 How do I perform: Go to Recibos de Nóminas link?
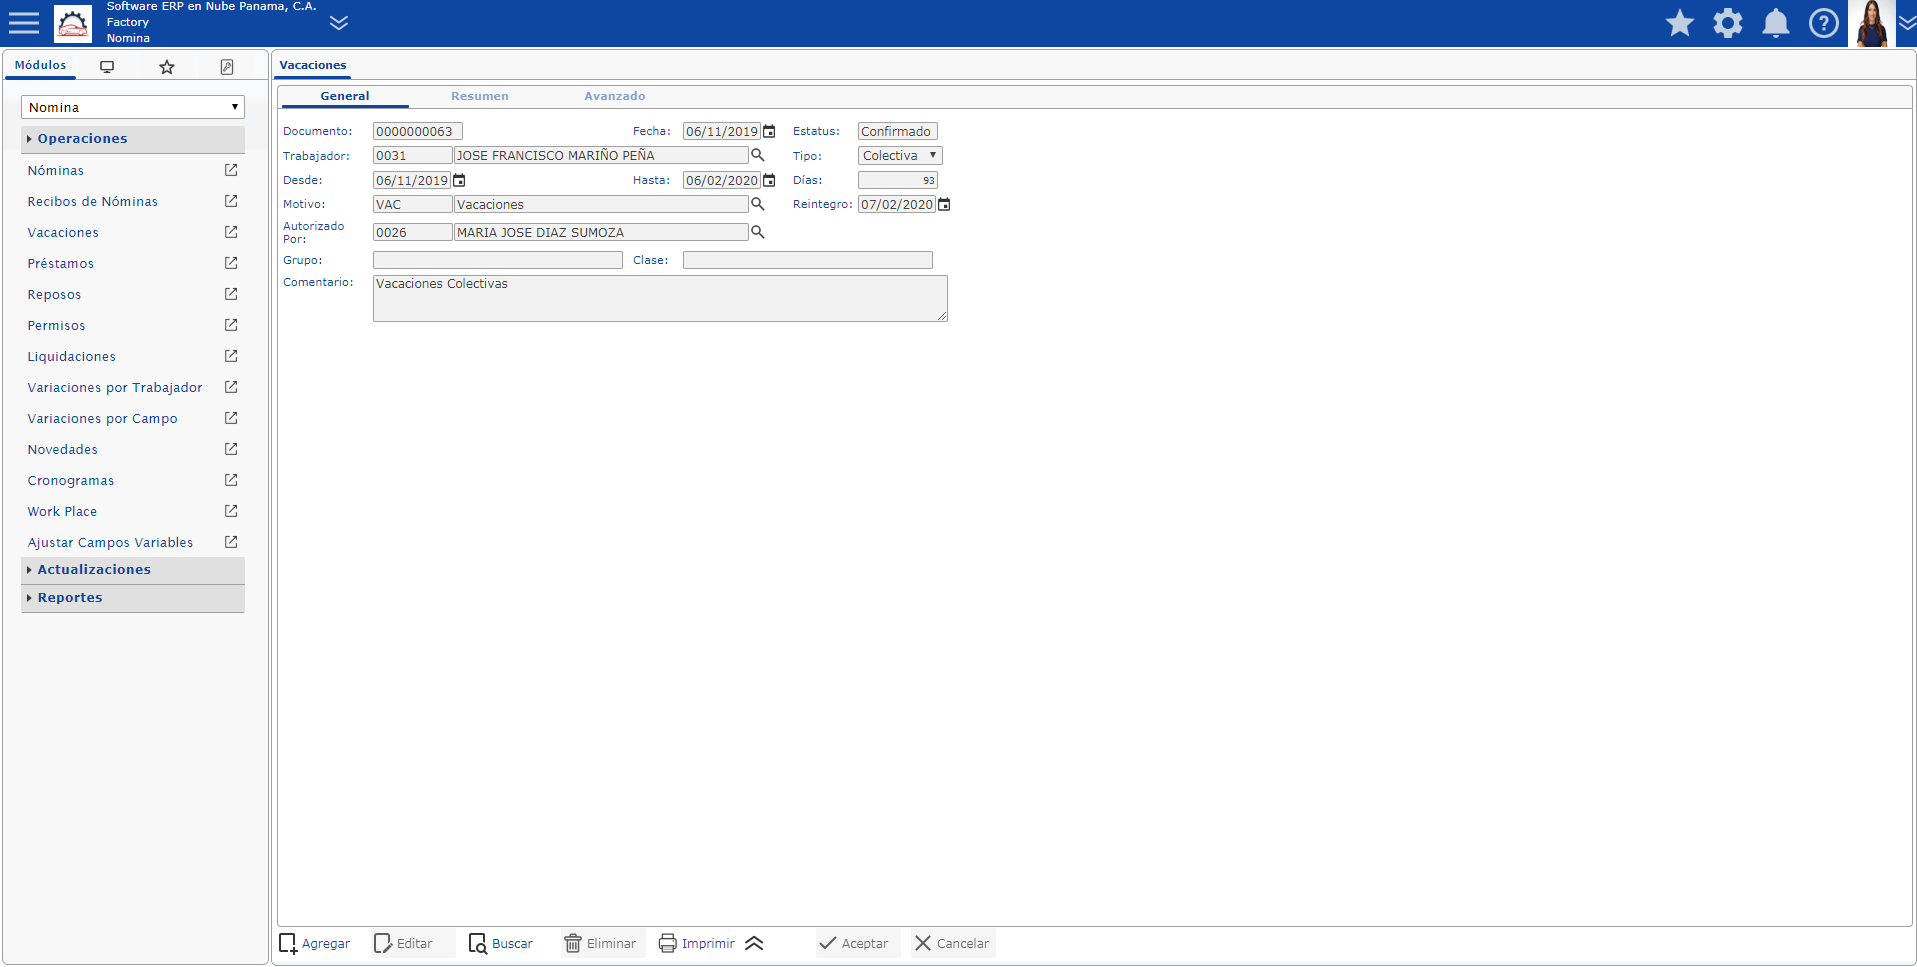pos(93,202)
